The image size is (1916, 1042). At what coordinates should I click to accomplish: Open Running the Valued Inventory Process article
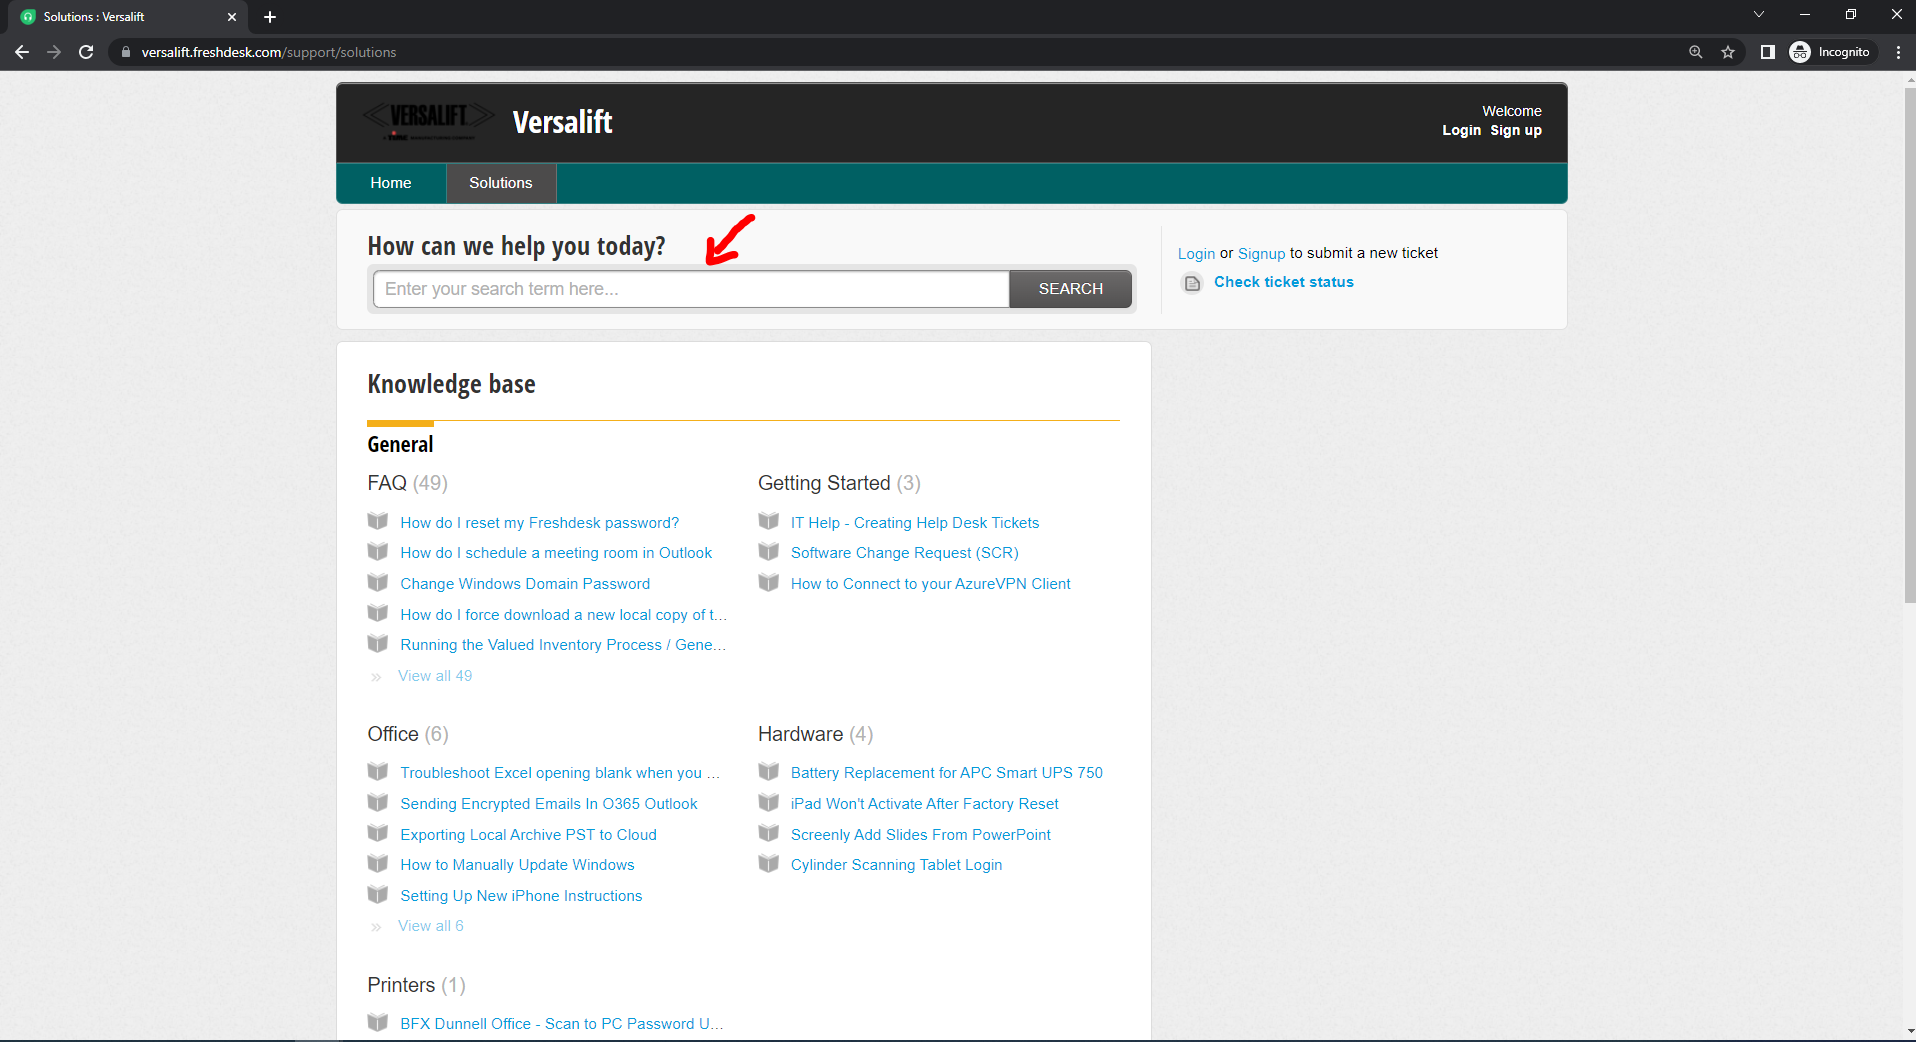pos(563,645)
